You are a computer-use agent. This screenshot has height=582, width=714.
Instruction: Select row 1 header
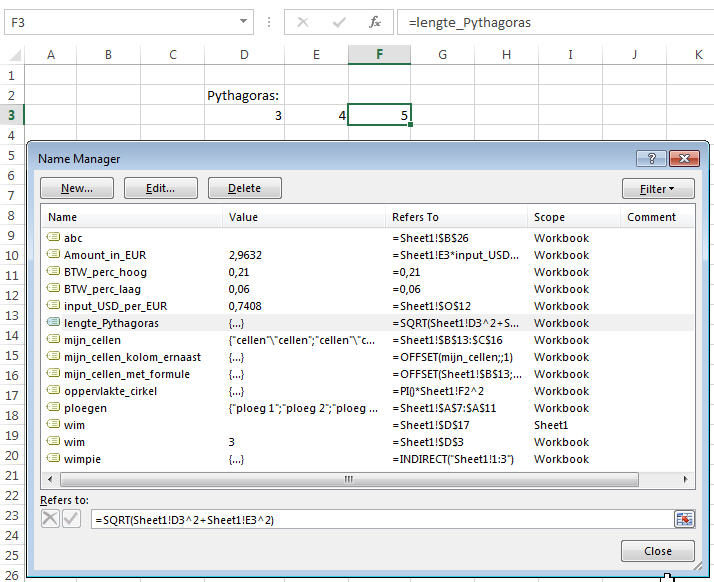pyautogui.click(x=11, y=75)
